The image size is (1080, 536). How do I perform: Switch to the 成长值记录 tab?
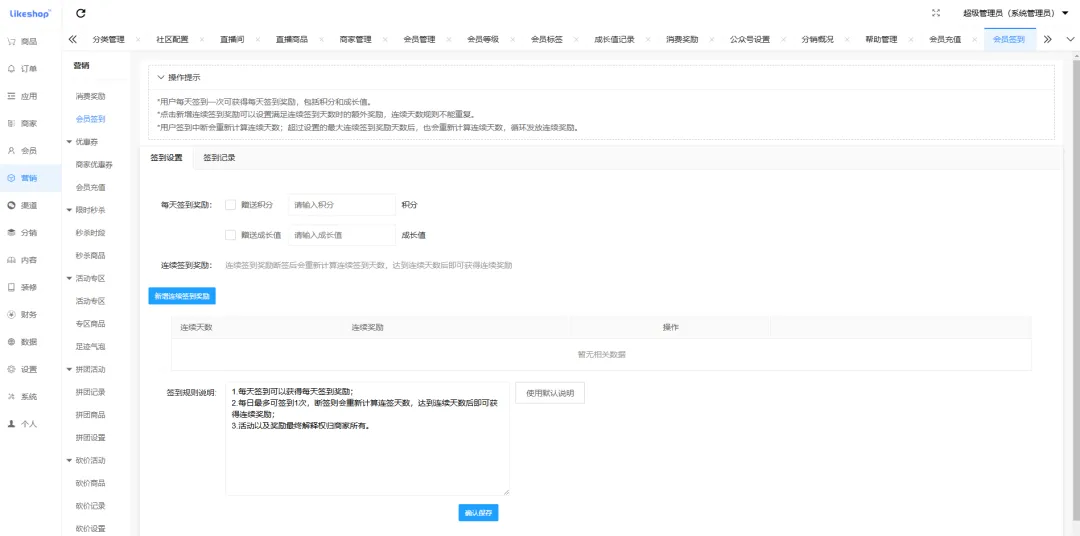pyautogui.click(x=614, y=39)
